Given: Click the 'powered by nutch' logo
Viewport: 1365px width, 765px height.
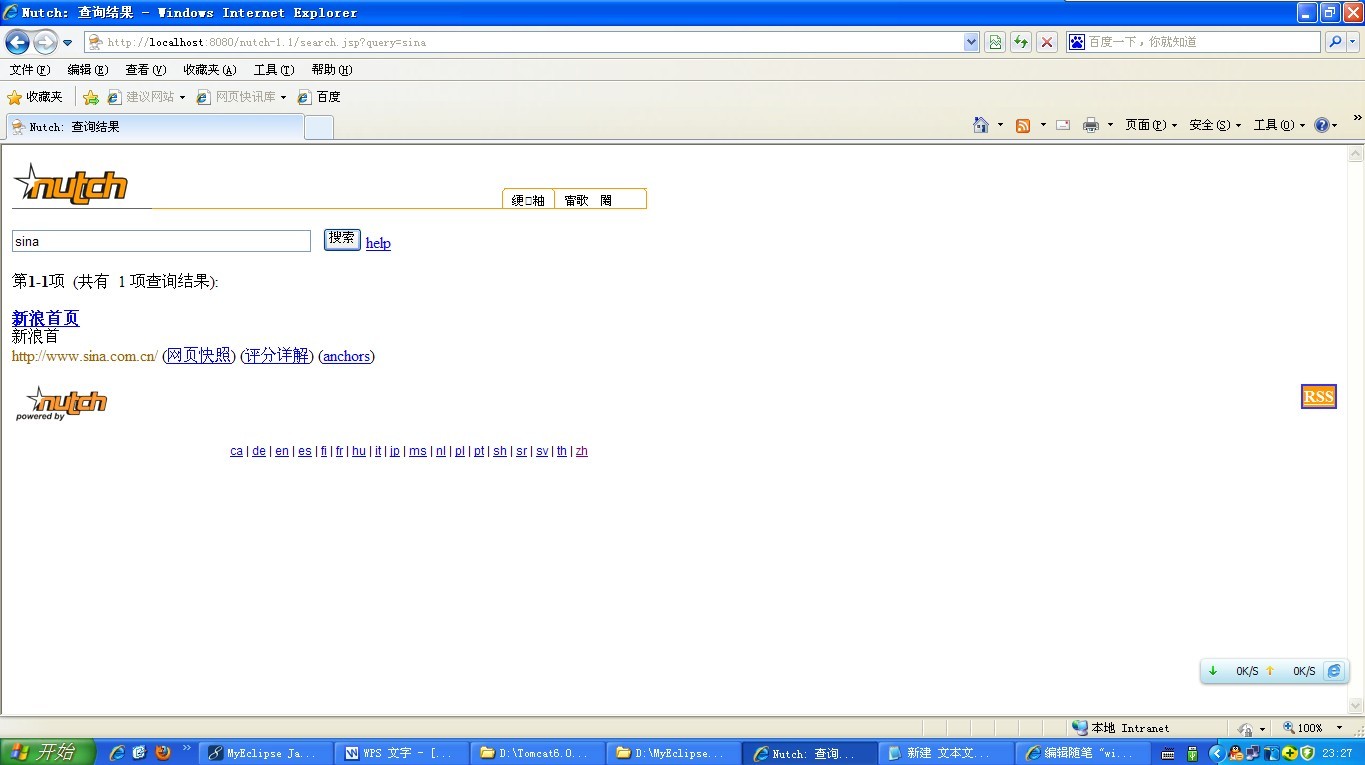Looking at the screenshot, I should tap(61, 403).
